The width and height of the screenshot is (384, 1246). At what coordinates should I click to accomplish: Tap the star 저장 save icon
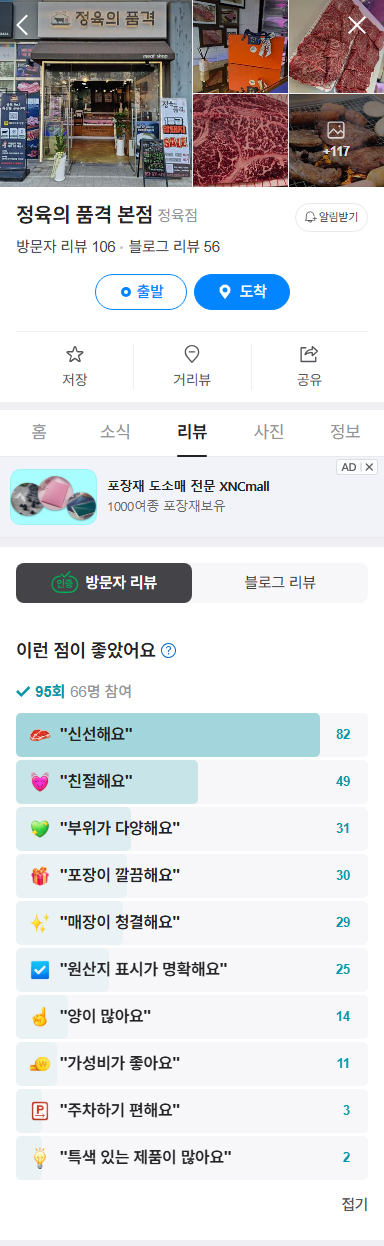[x=75, y=354]
